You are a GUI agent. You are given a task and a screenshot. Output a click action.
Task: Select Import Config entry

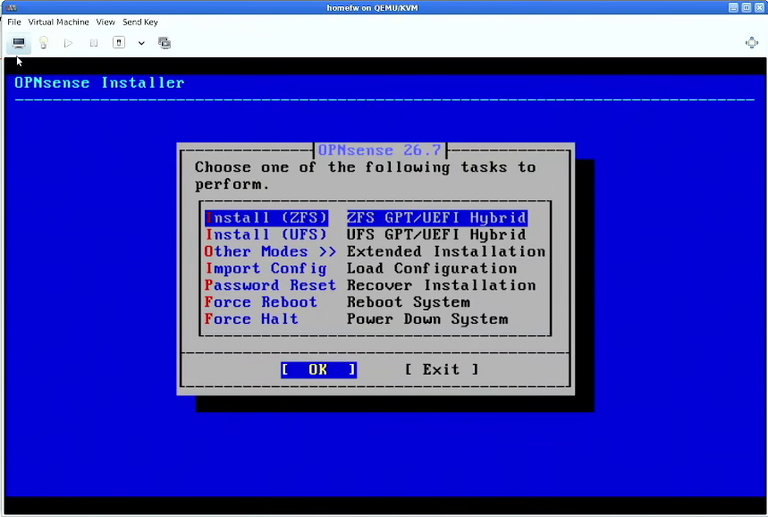[x=266, y=269]
